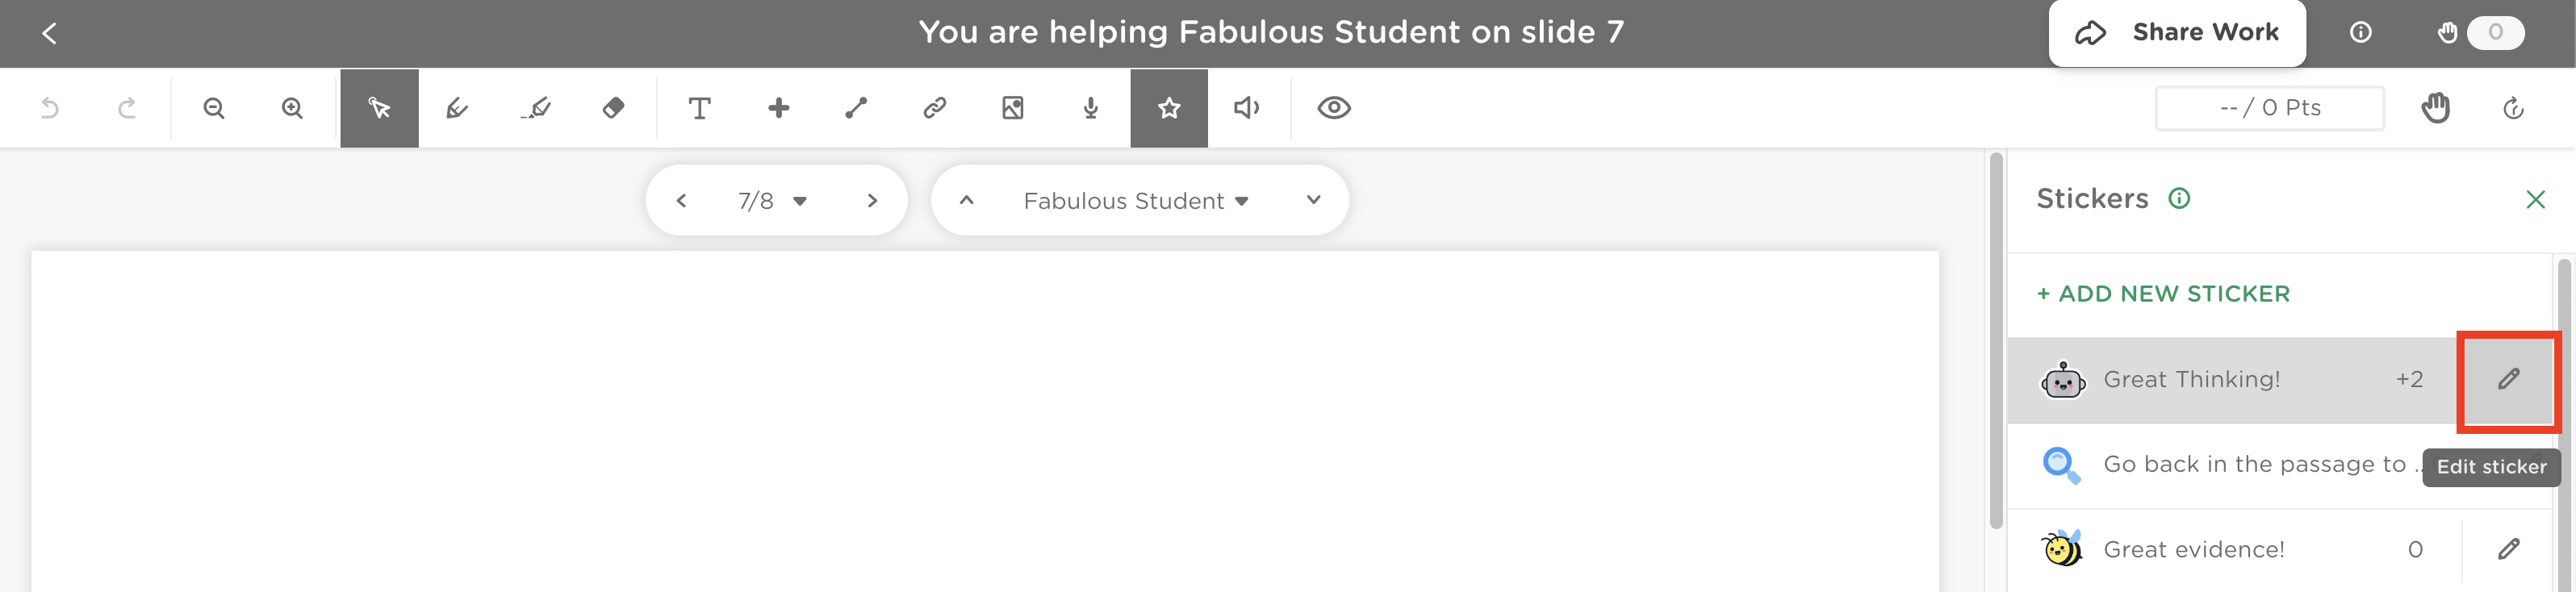Image resolution: width=2576 pixels, height=592 pixels.
Task: Click Add New Sticker
Action: tap(2163, 294)
